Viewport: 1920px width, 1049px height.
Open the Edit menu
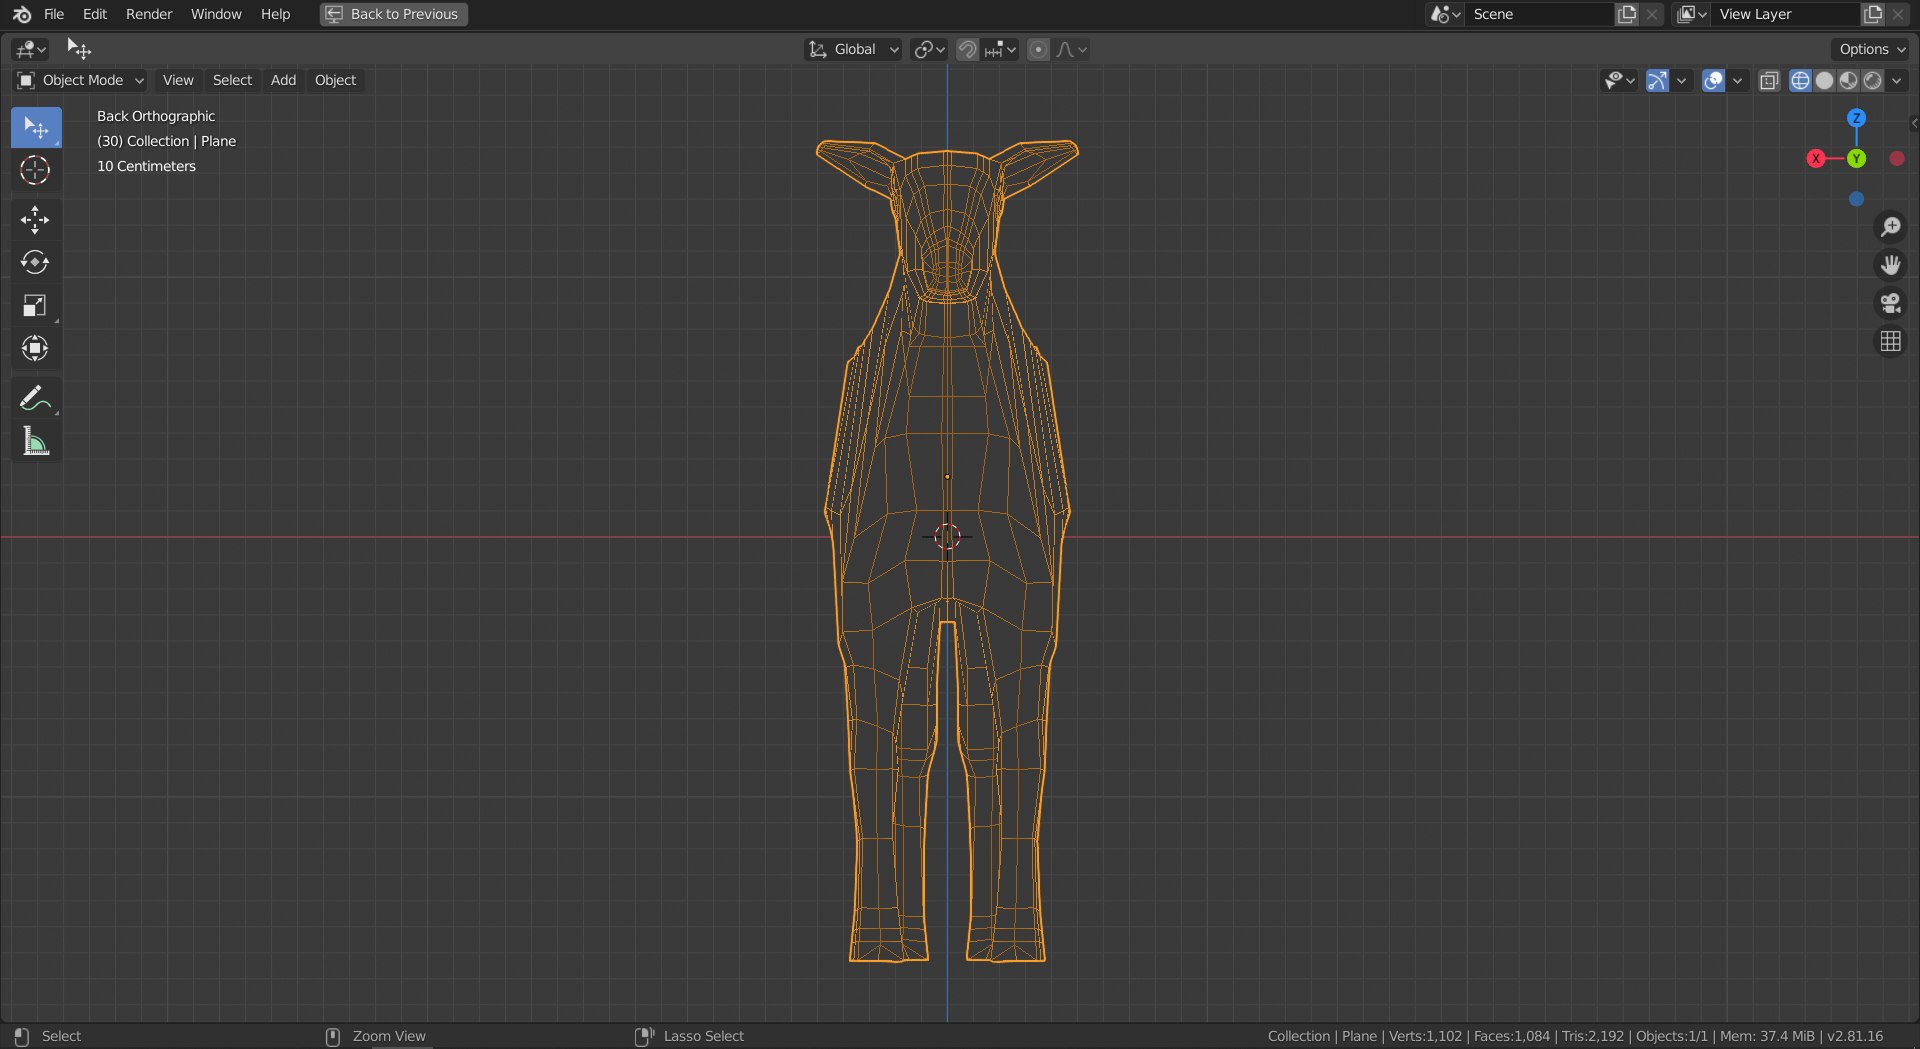[x=95, y=14]
